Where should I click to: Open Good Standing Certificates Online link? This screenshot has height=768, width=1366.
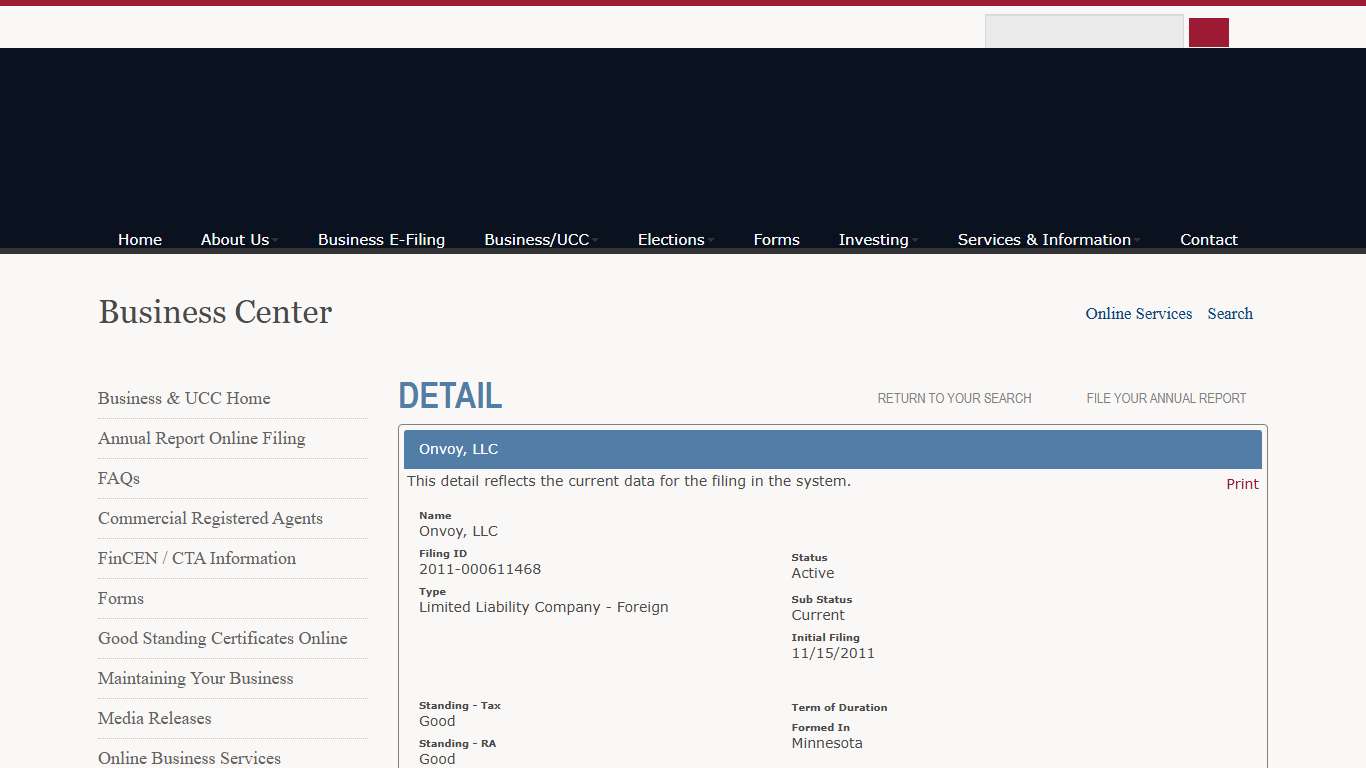222,638
